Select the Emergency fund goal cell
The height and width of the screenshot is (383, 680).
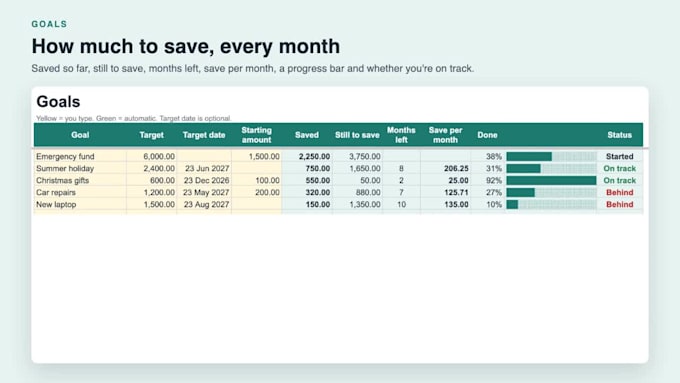pos(80,156)
